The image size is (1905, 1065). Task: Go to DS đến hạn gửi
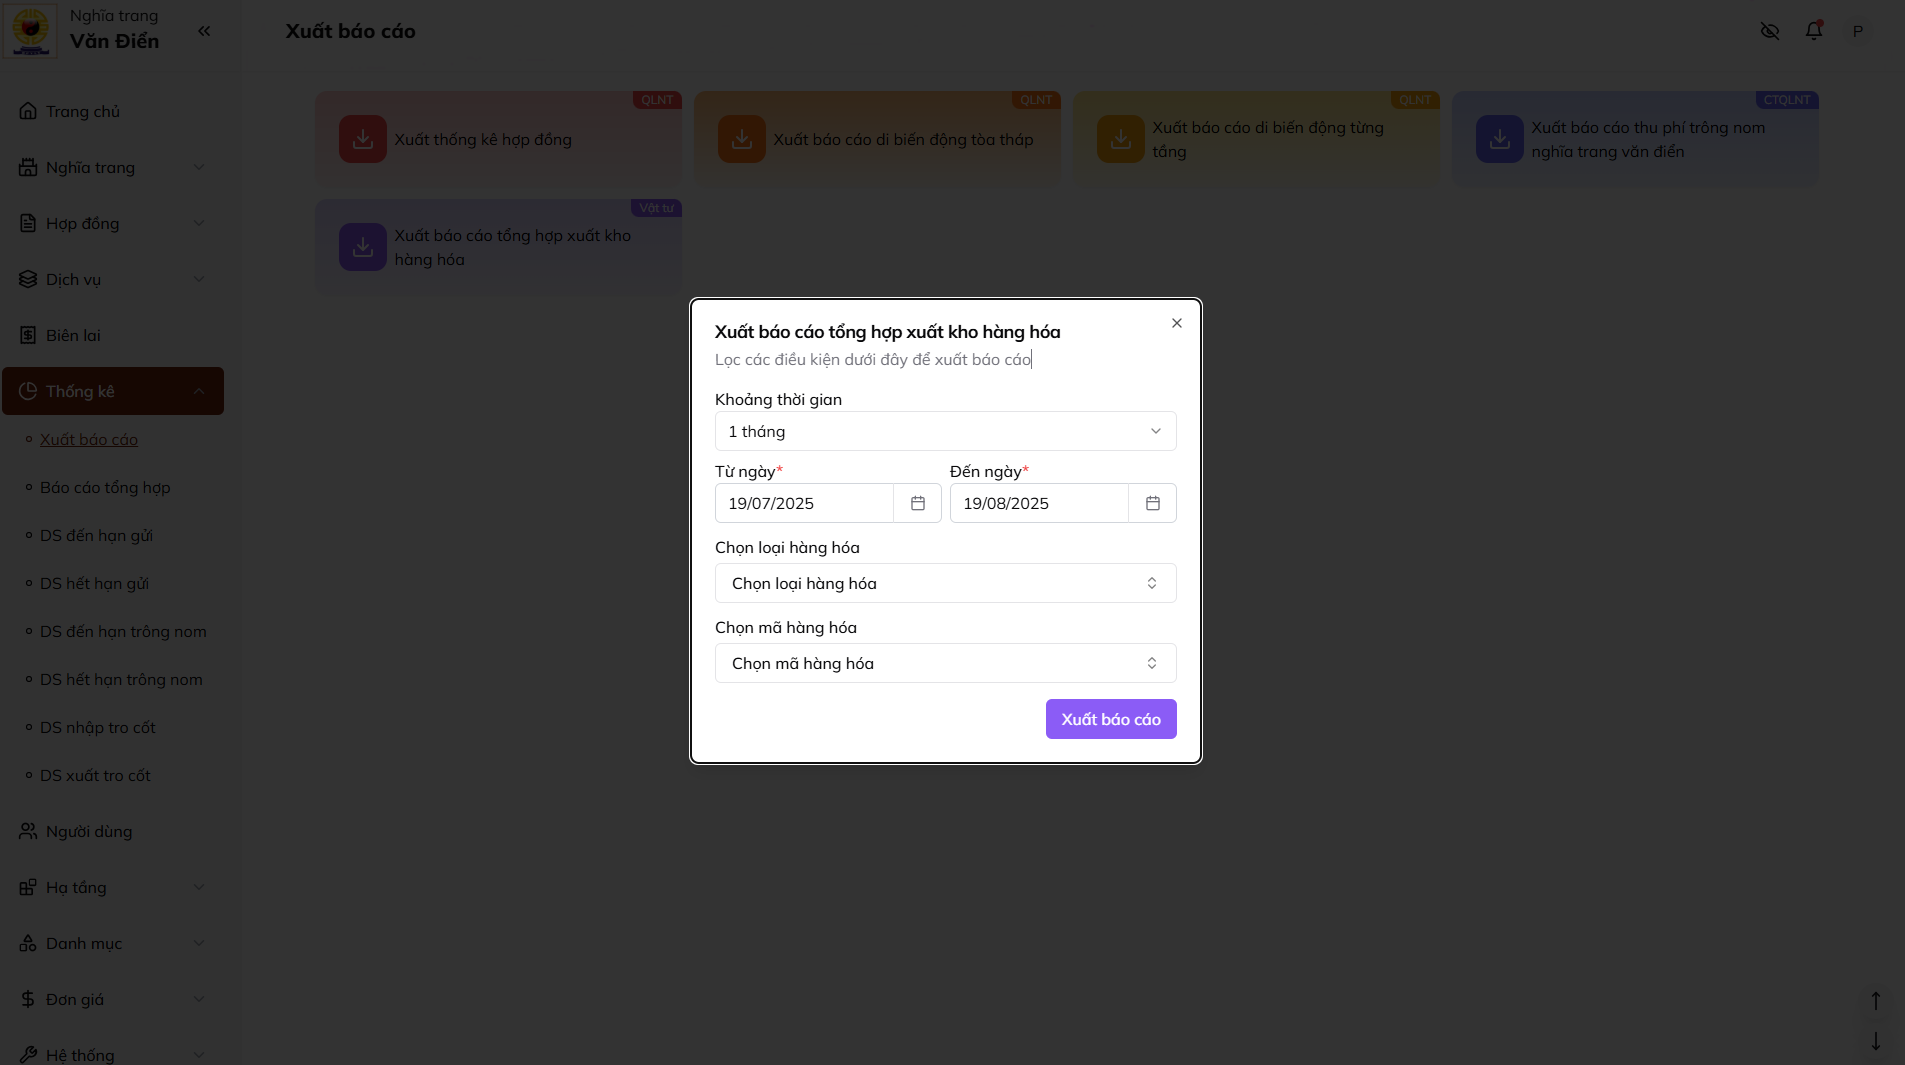(x=96, y=535)
